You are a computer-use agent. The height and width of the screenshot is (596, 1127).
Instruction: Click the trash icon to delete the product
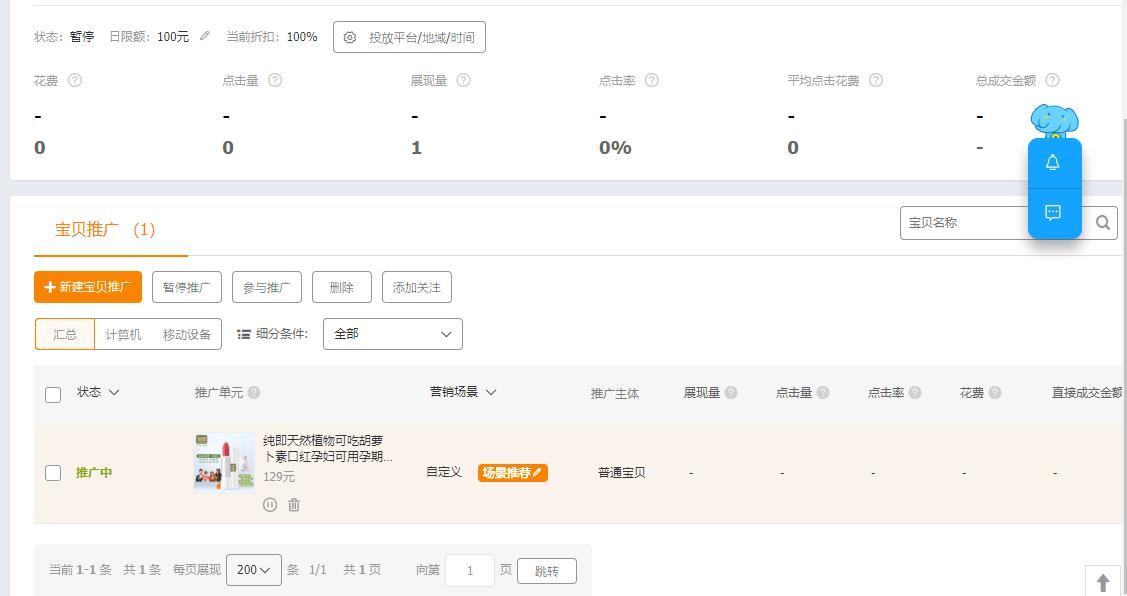pos(293,505)
